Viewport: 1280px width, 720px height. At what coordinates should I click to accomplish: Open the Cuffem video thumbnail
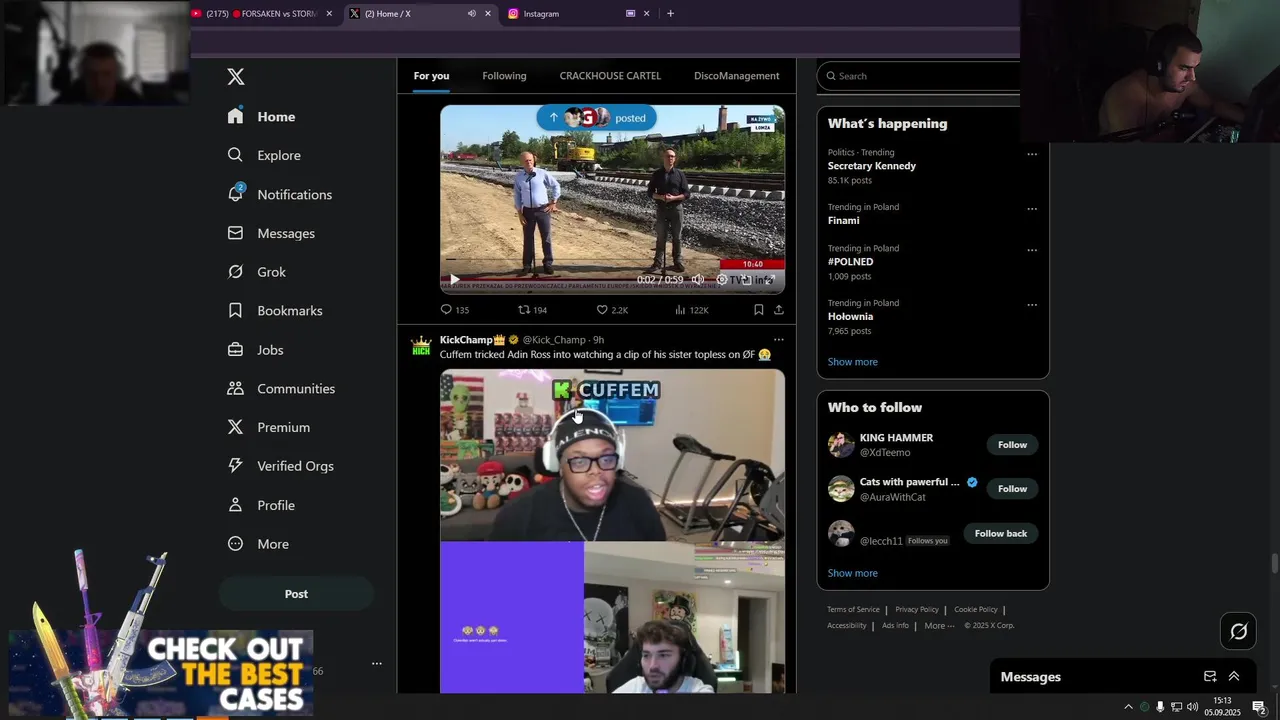[x=612, y=531]
